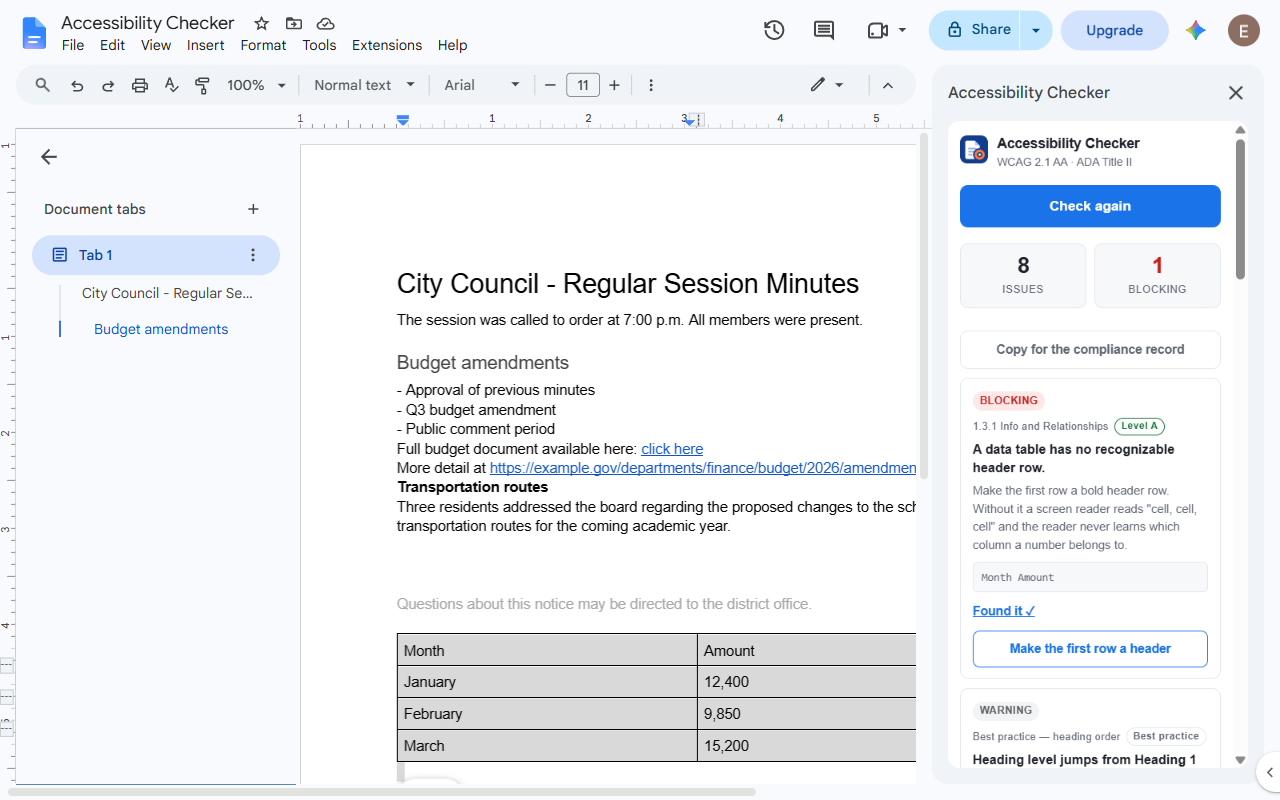Open the File menu
Image resolution: width=1280 pixels, height=800 pixels.
coord(73,45)
